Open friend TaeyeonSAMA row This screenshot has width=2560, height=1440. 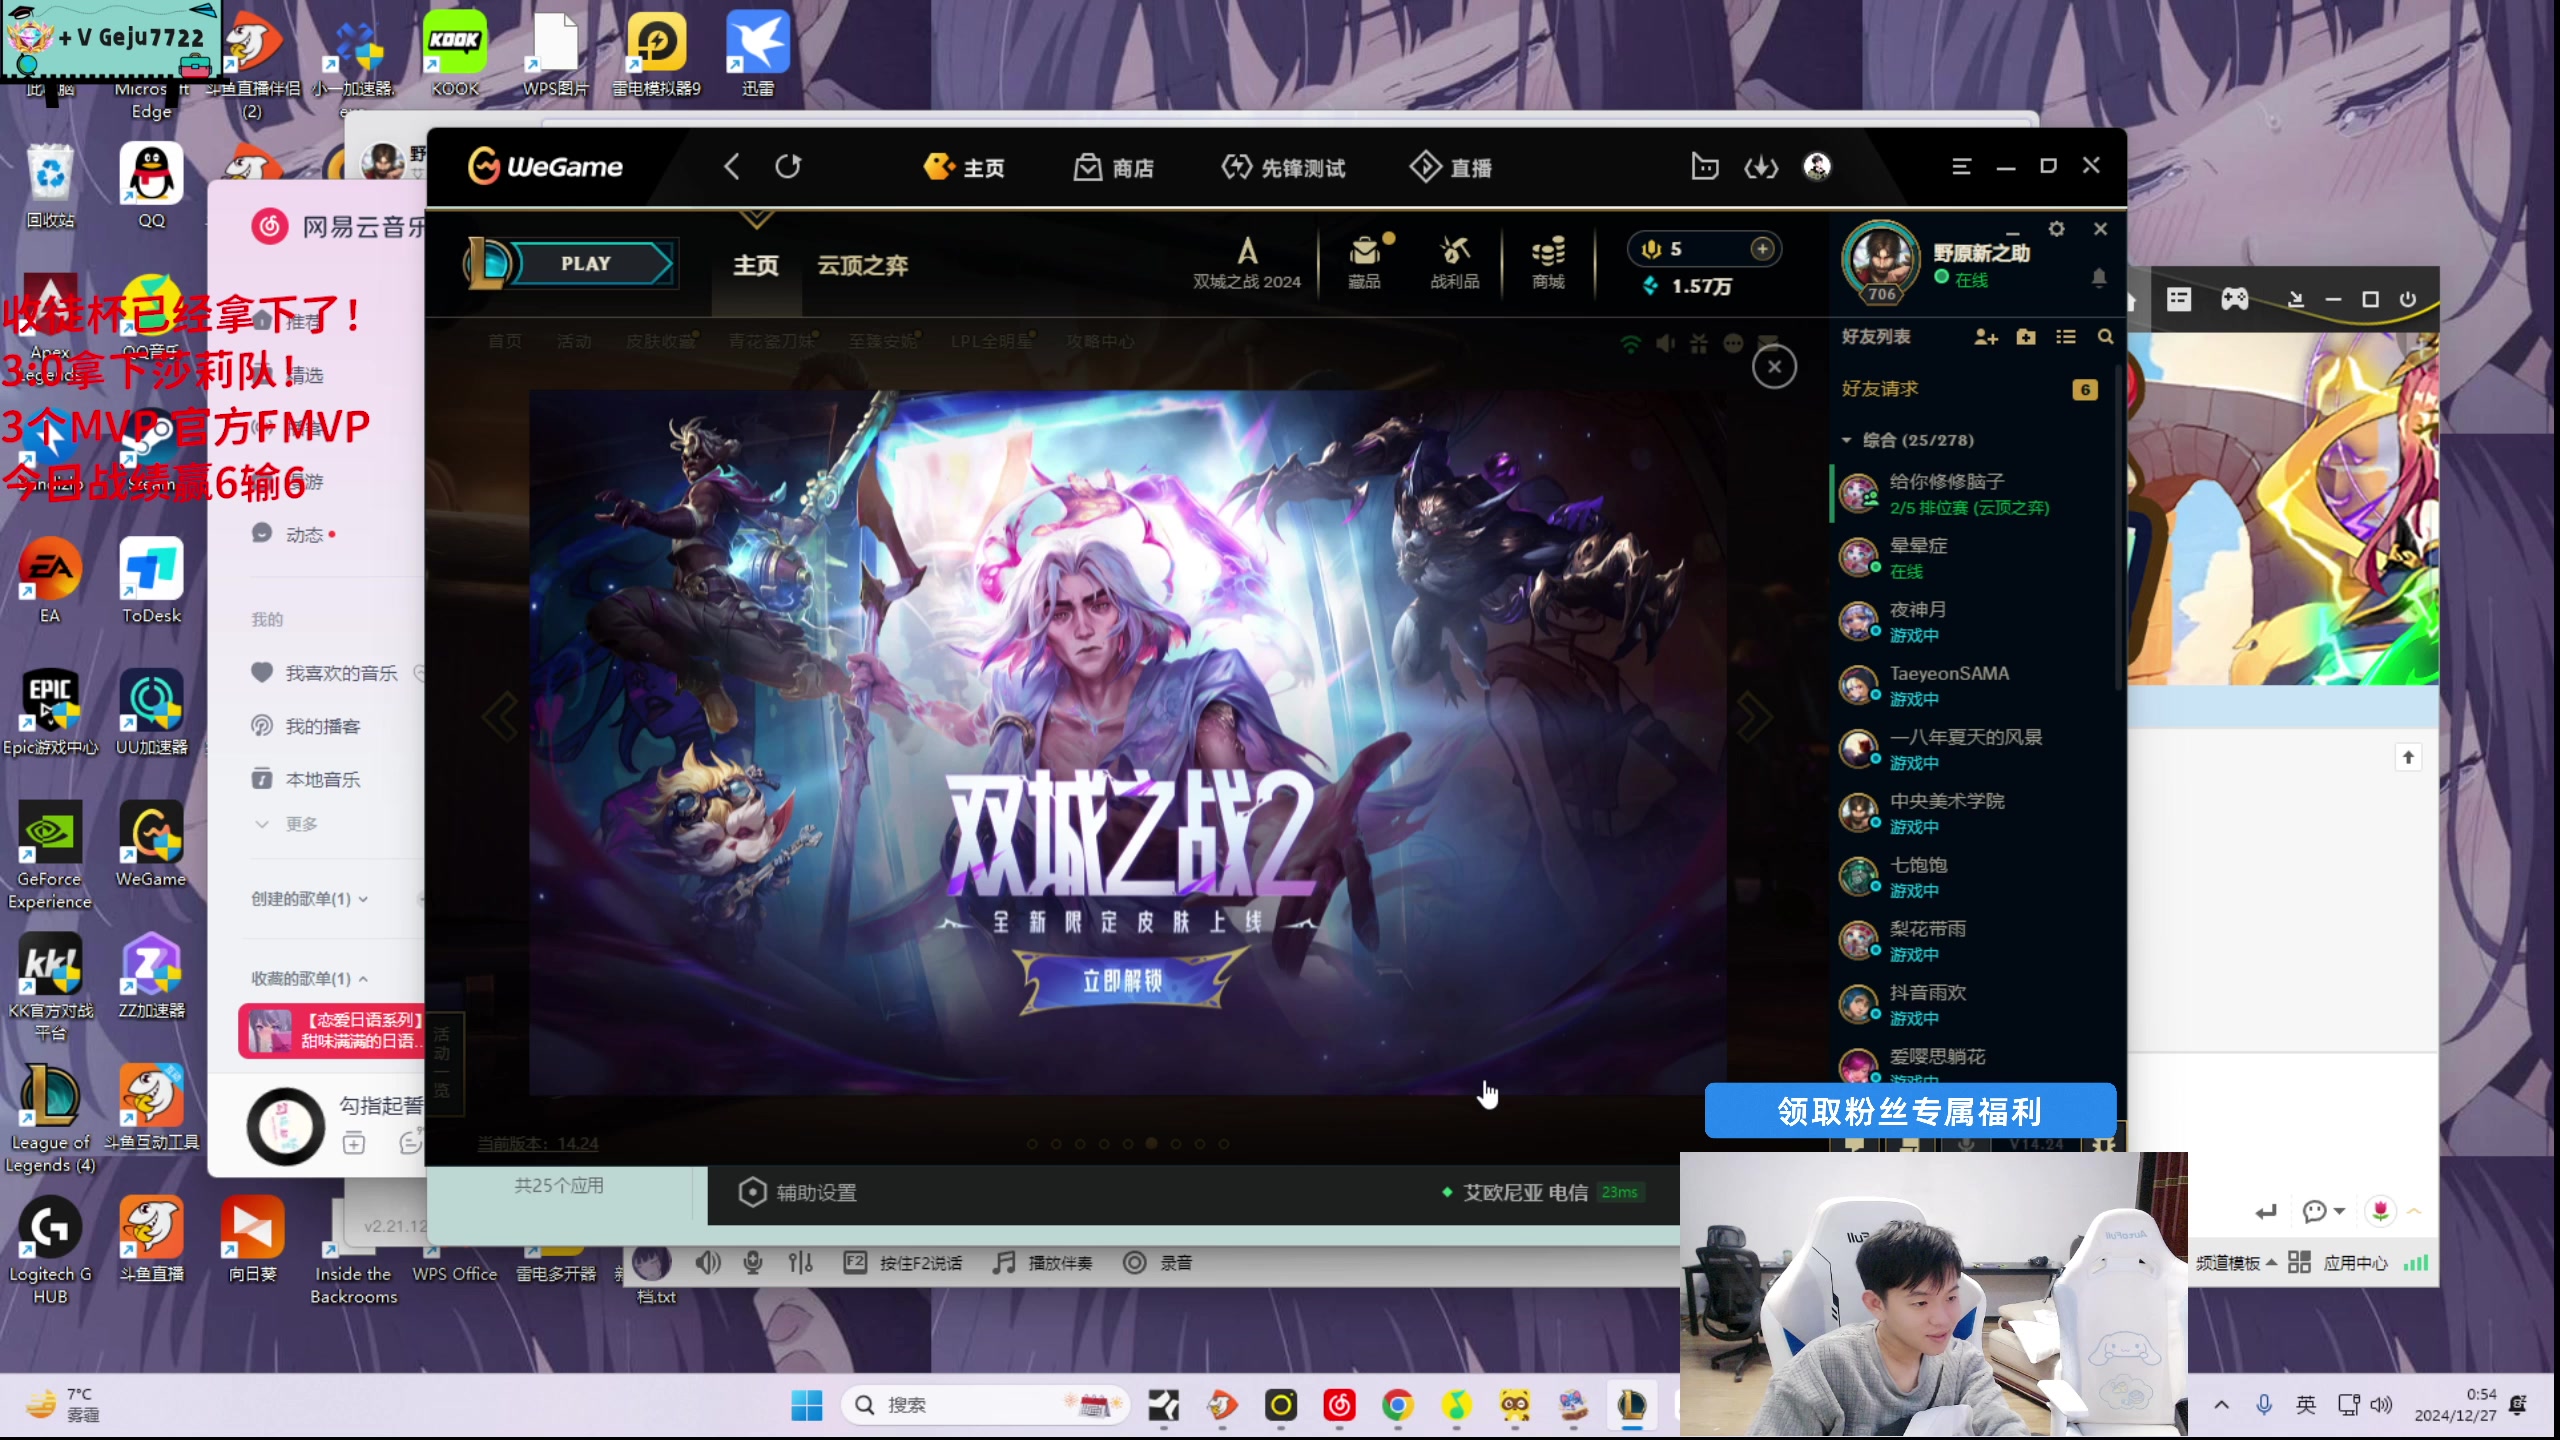[x=1970, y=685]
